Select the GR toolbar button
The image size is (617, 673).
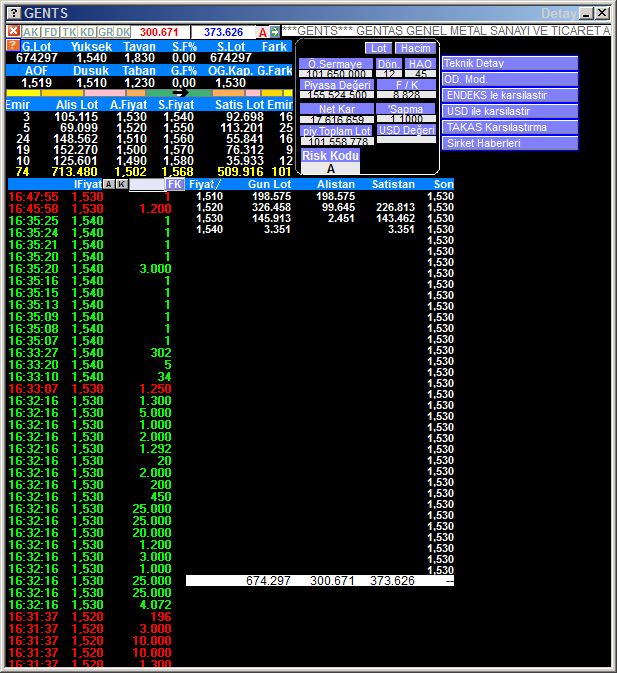[106, 32]
